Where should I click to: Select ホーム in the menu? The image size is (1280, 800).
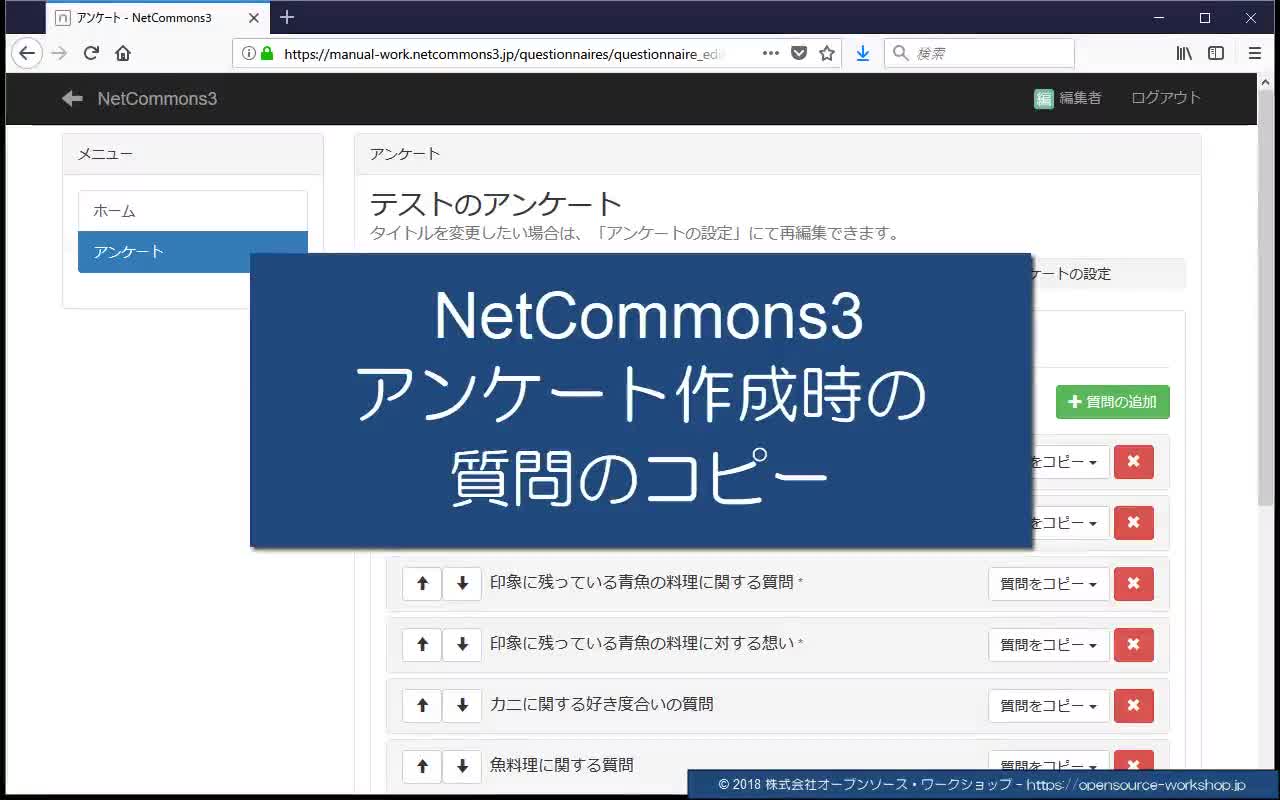[193, 211]
